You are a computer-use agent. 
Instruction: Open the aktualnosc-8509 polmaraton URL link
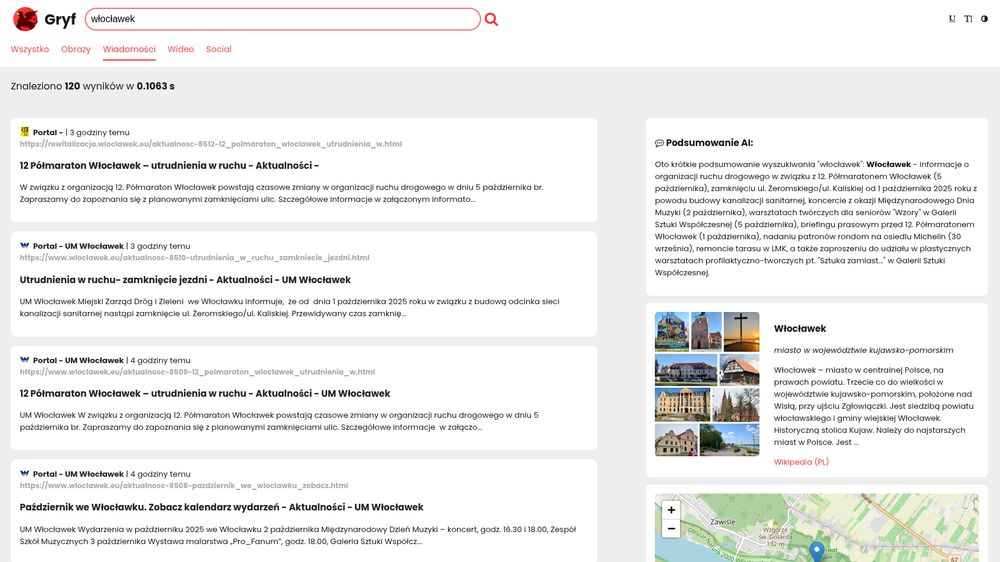coord(197,372)
